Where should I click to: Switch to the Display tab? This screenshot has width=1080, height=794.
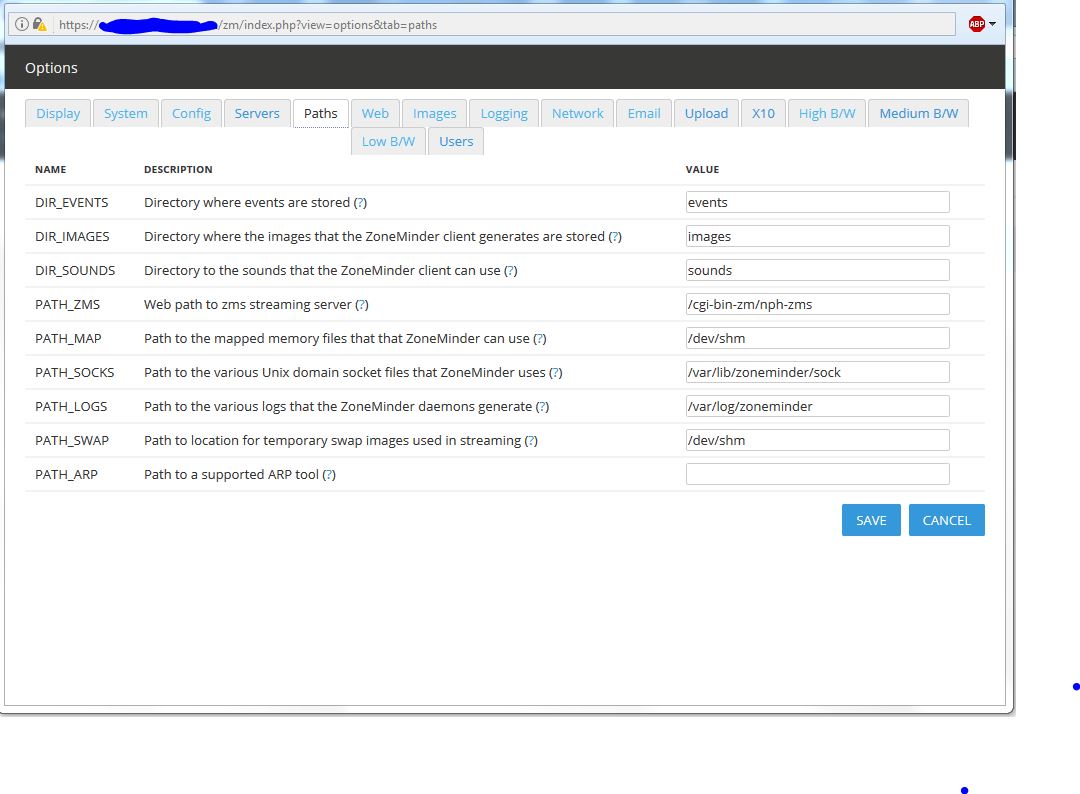(x=58, y=114)
